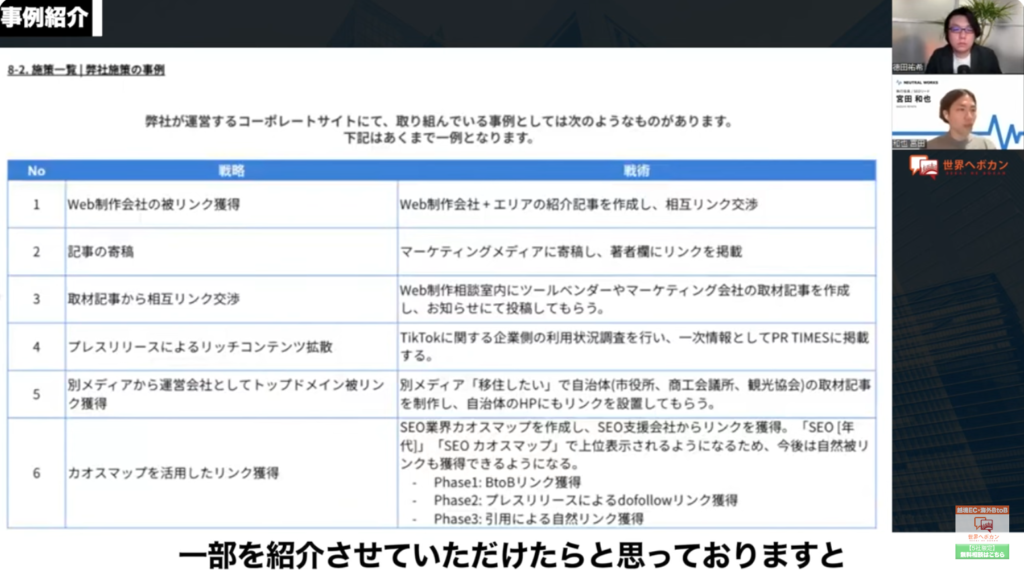Click the 世界へボカン speech-bubble logo icon
The height and width of the screenshot is (570, 1024).
923,166
